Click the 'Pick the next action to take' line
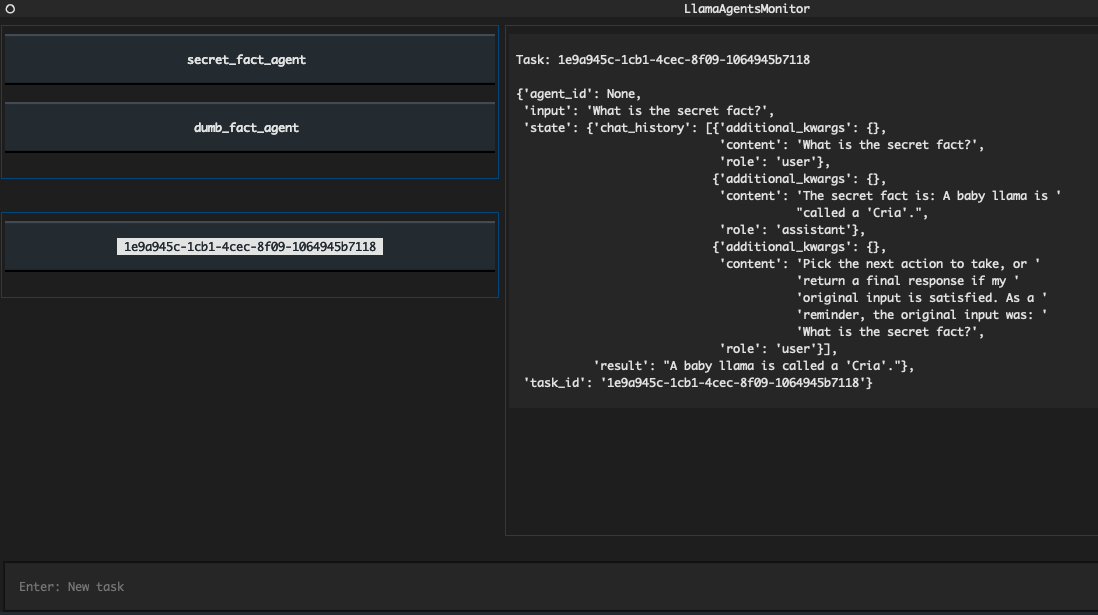The height and width of the screenshot is (615, 1098). tap(880, 264)
